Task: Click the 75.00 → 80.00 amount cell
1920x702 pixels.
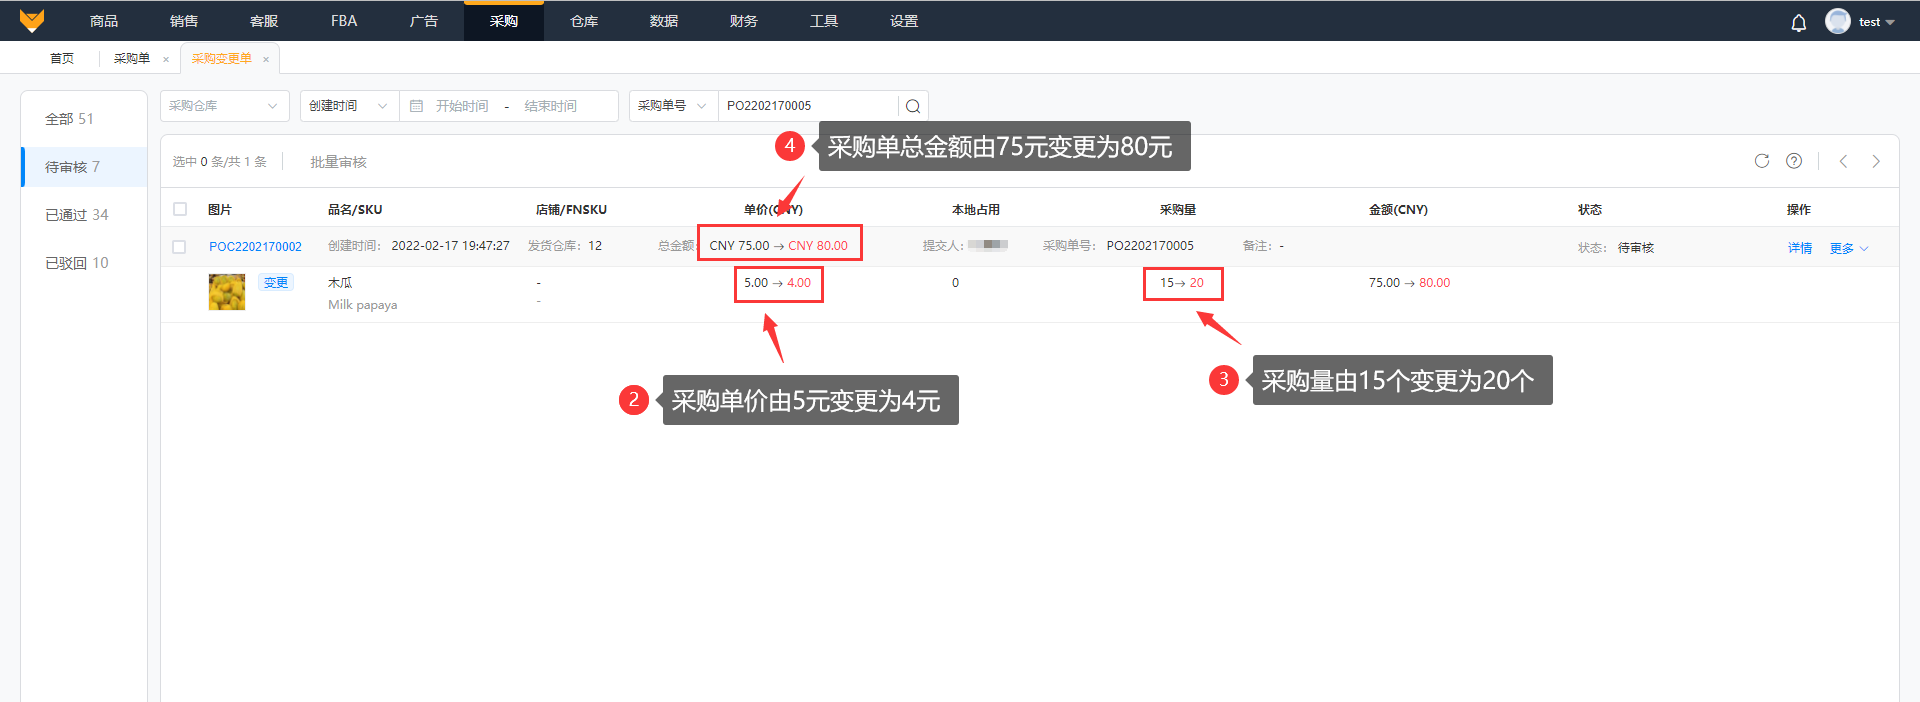Action: click(x=1409, y=283)
